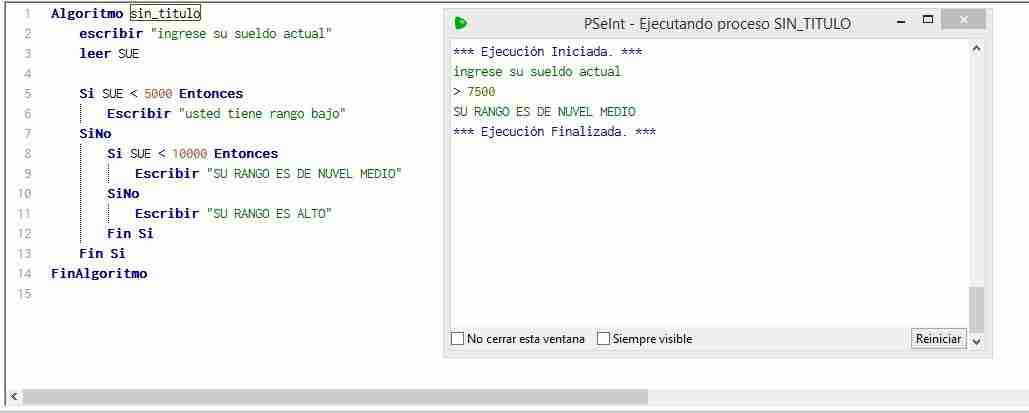
Task: Click the editor horizontal scrollbar thumb
Action: [x=335, y=397]
